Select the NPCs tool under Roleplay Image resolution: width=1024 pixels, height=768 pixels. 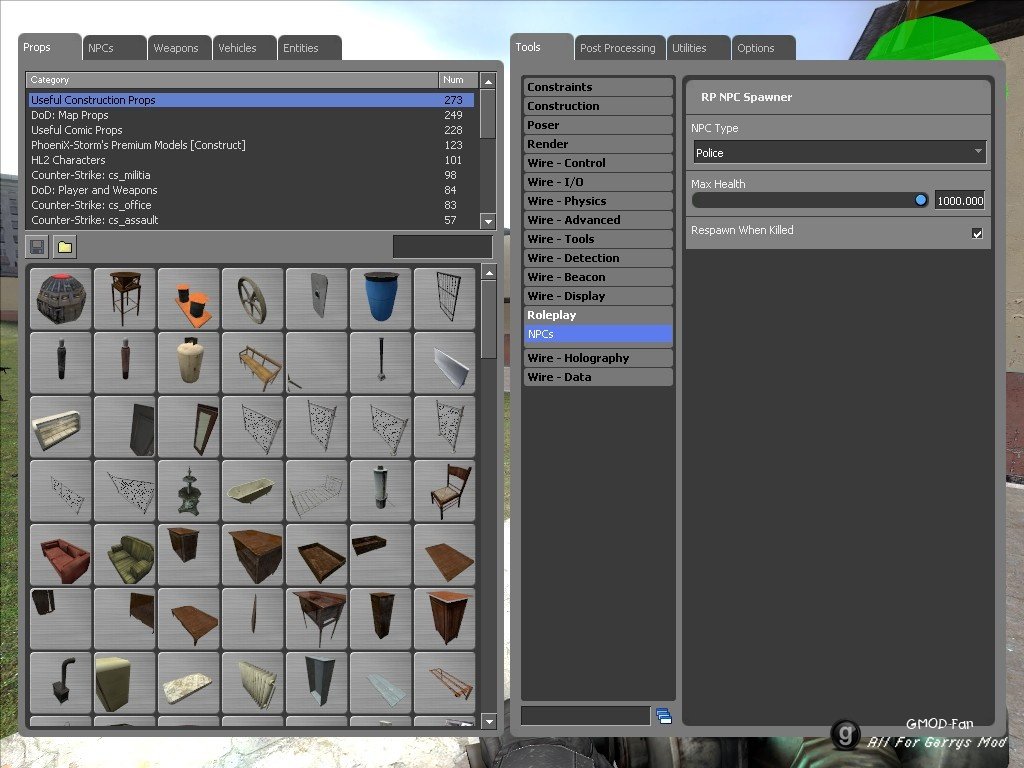(x=598, y=334)
